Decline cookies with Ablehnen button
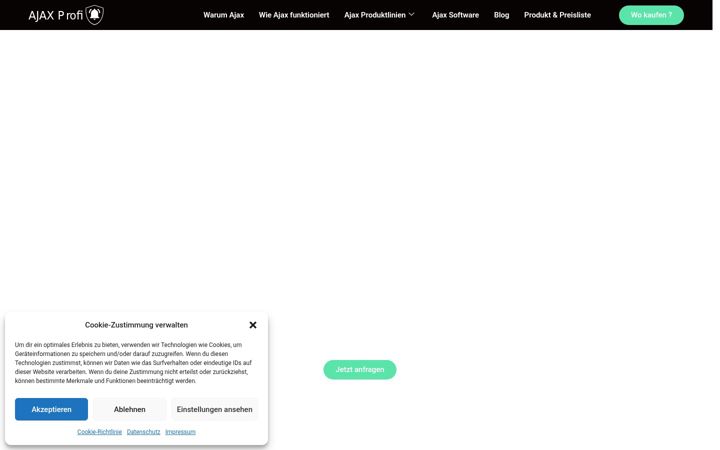 pyautogui.click(x=129, y=409)
